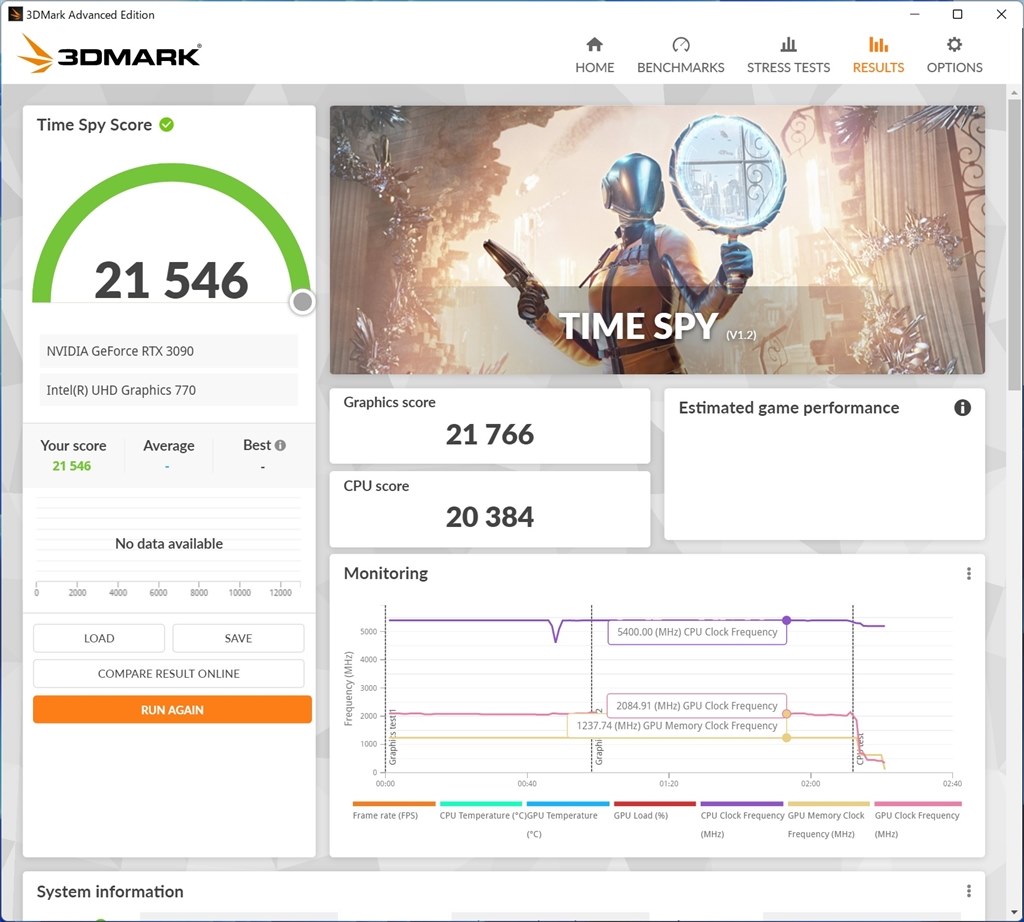Click the Benchmarks gauge icon
This screenshot has height=922, width=1024.
[680, 44]
